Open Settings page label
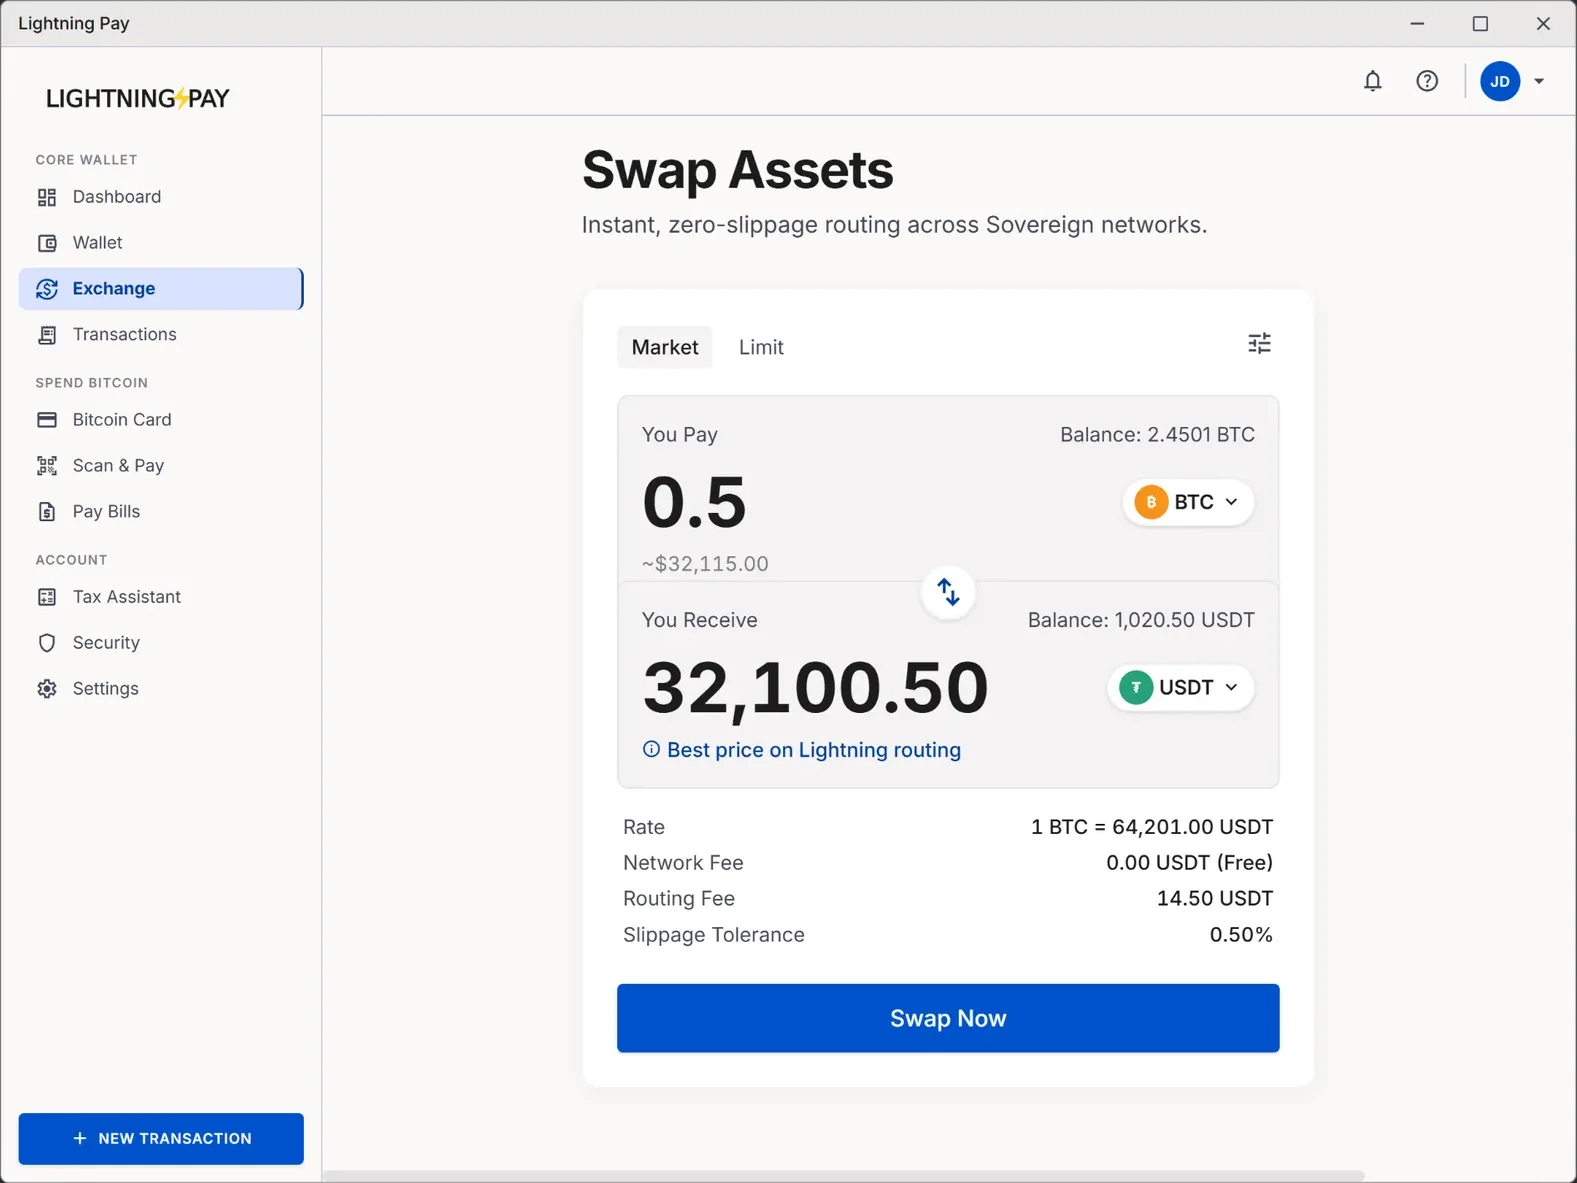This screenshot has width=1577, height=1183. pos(106,689)
